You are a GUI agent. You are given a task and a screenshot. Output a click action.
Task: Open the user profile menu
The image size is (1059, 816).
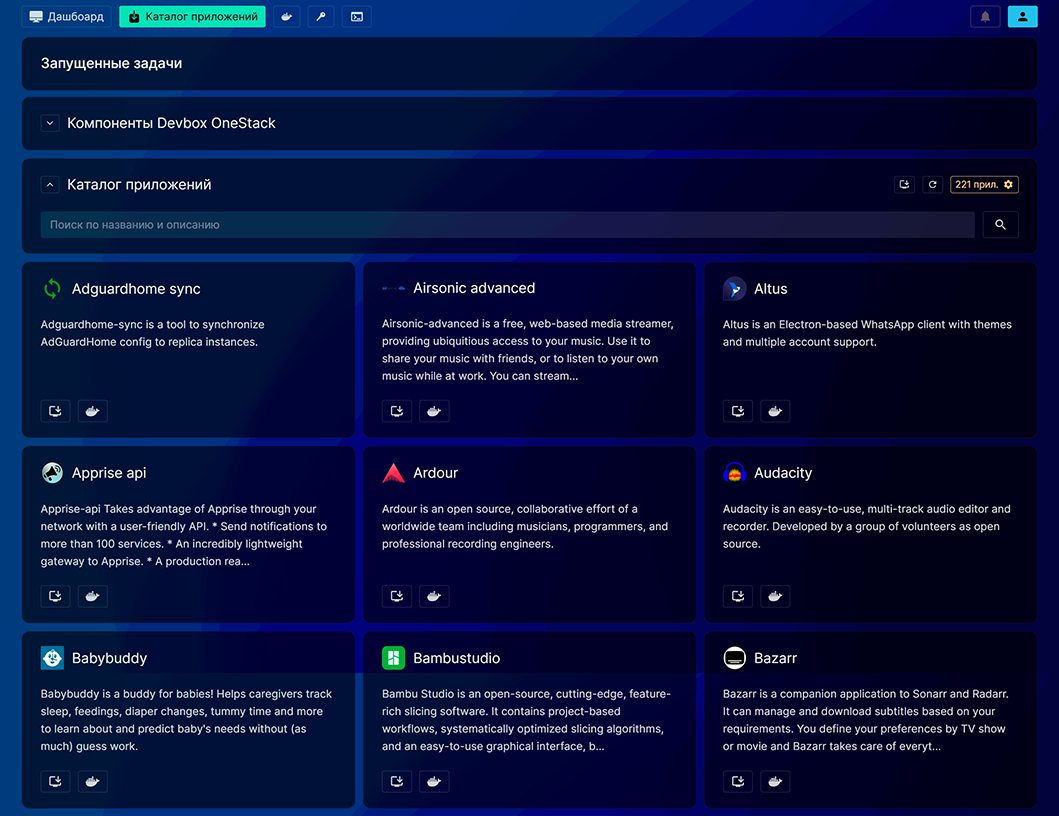[x=1022, y=17]
